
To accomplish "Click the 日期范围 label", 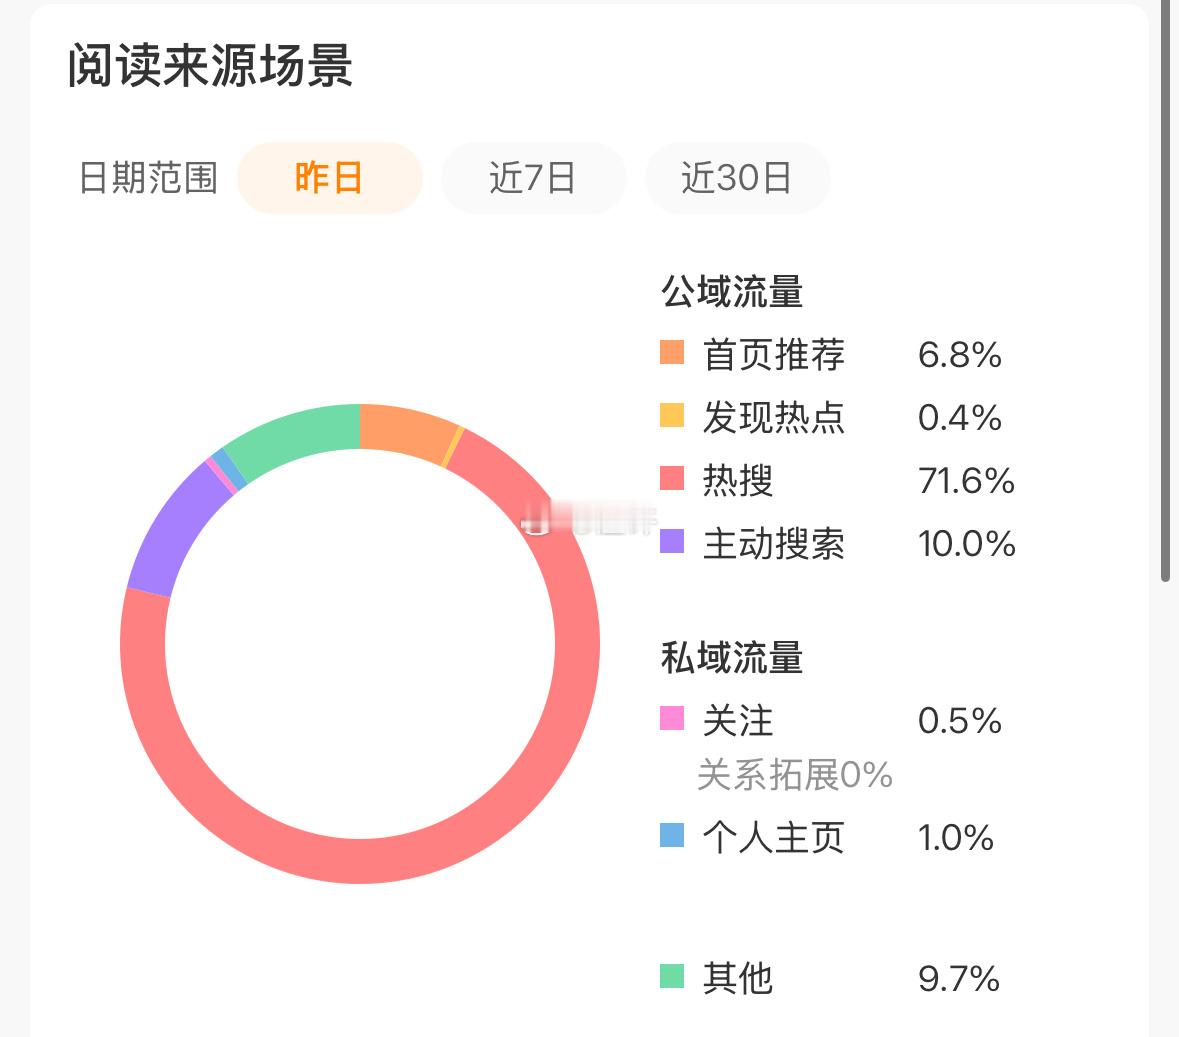I will pos(150,177).
